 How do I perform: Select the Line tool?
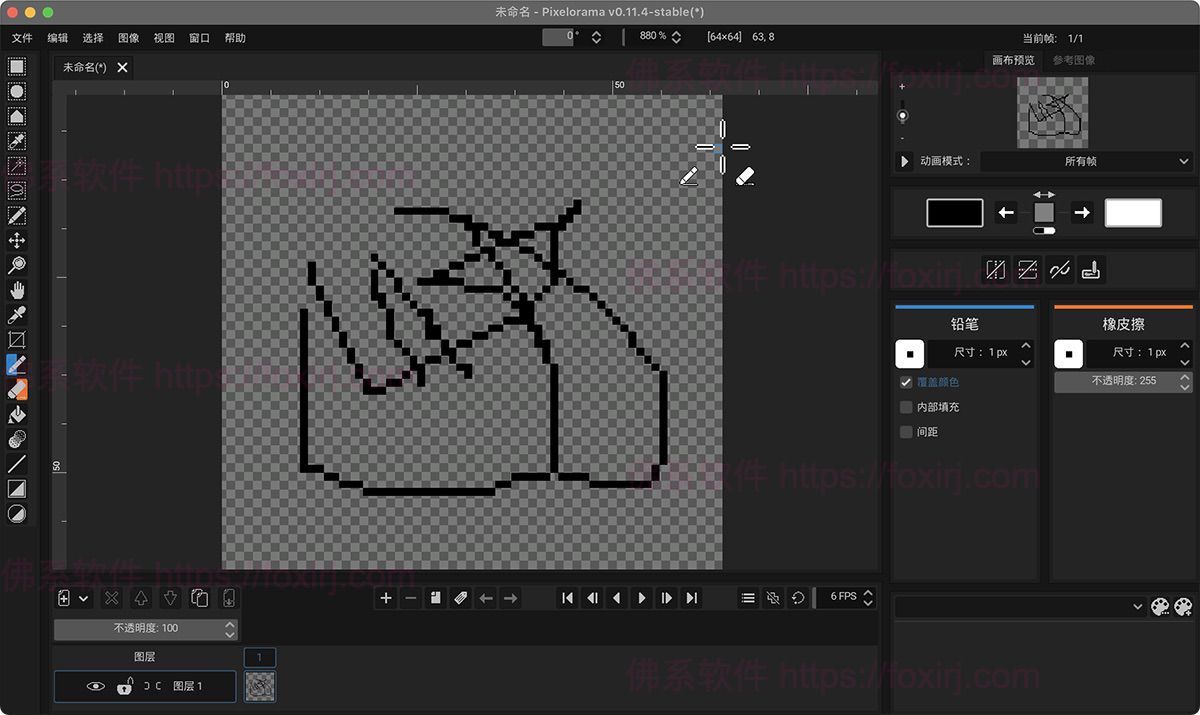[x=17, y=464]
